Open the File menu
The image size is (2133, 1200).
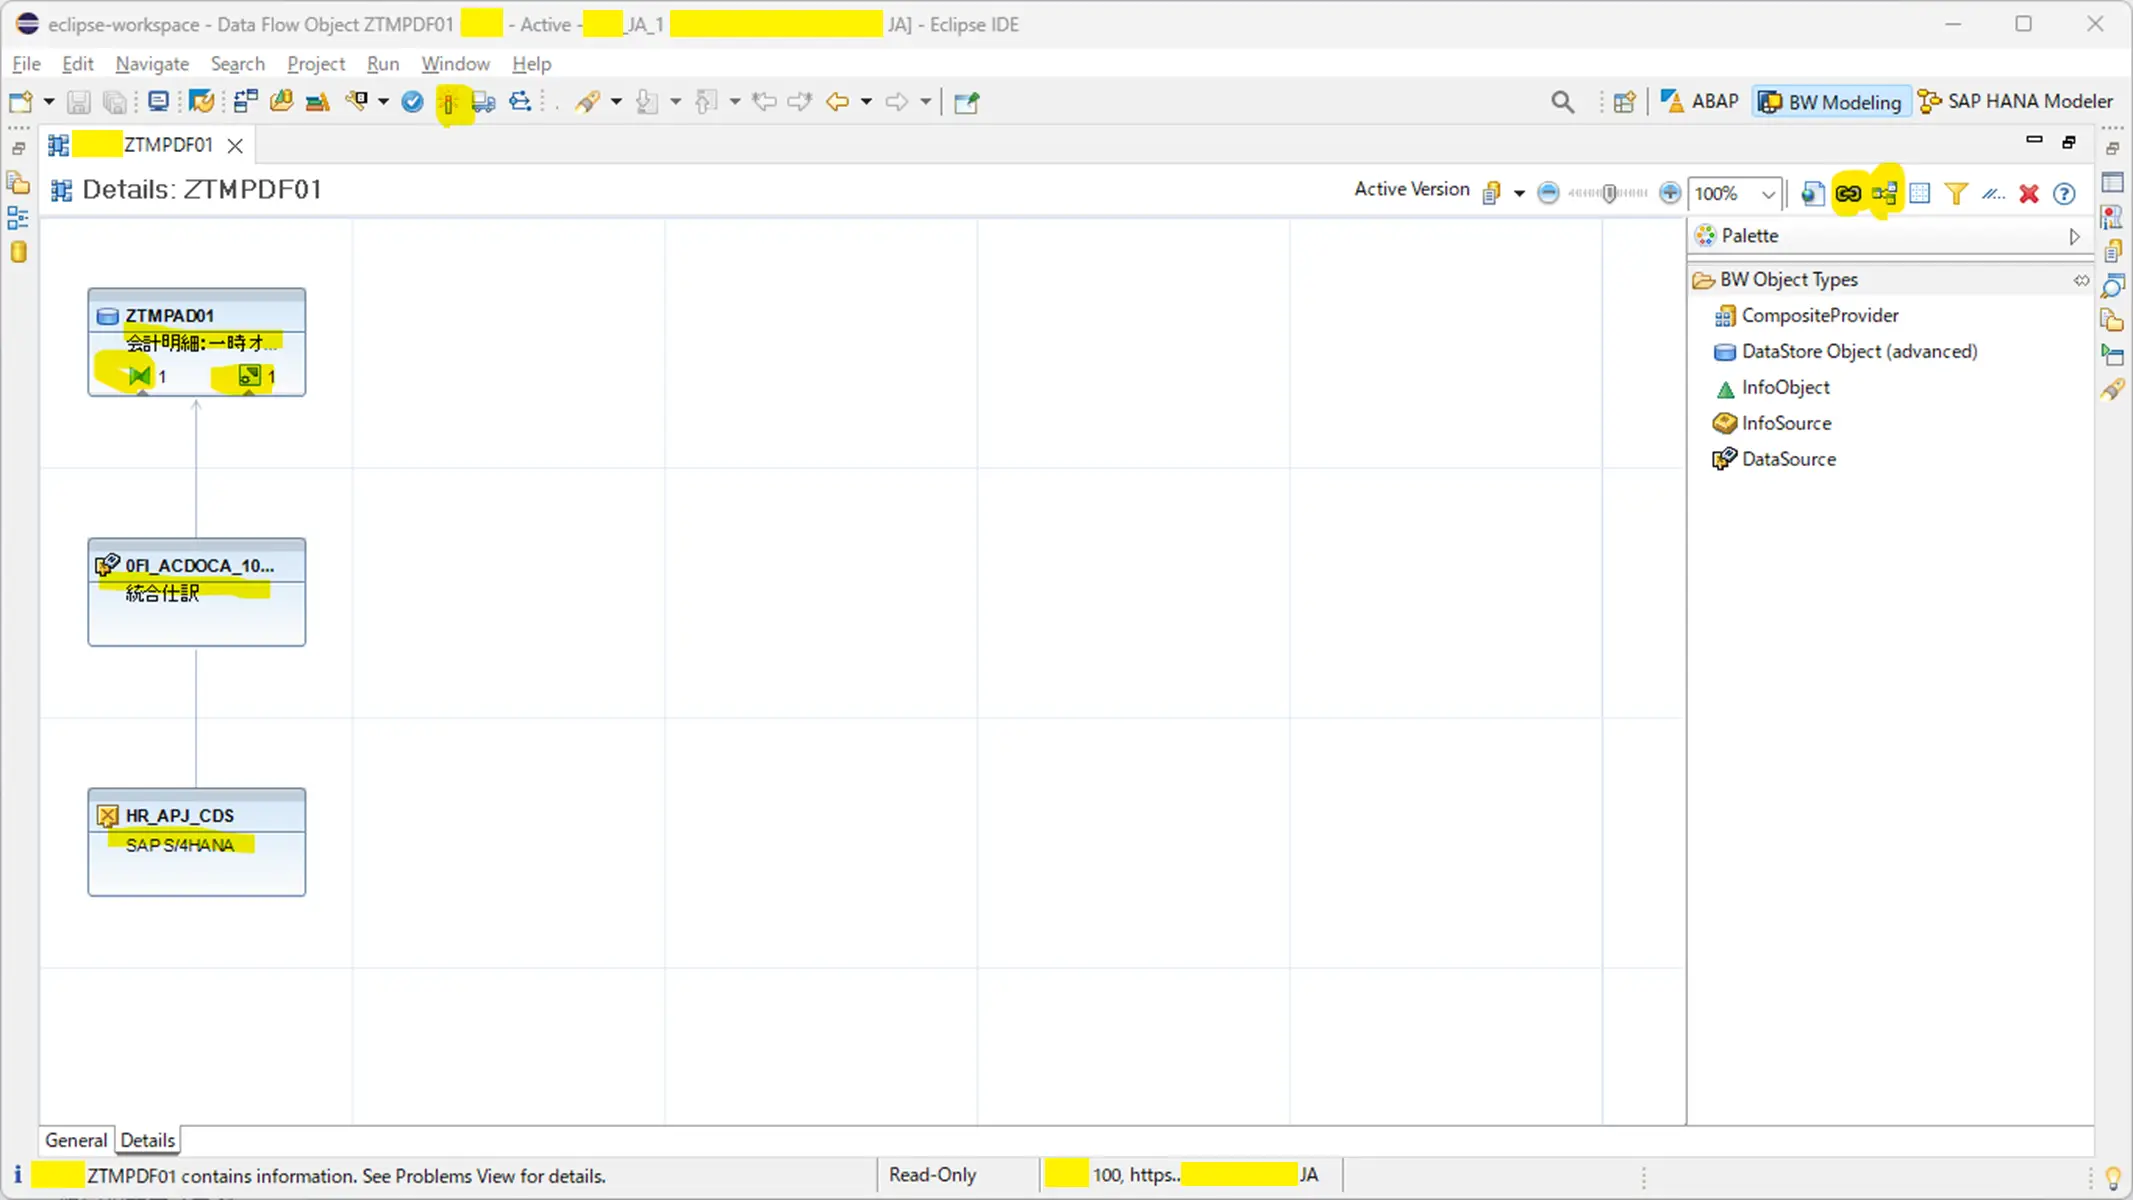[26, 64]
